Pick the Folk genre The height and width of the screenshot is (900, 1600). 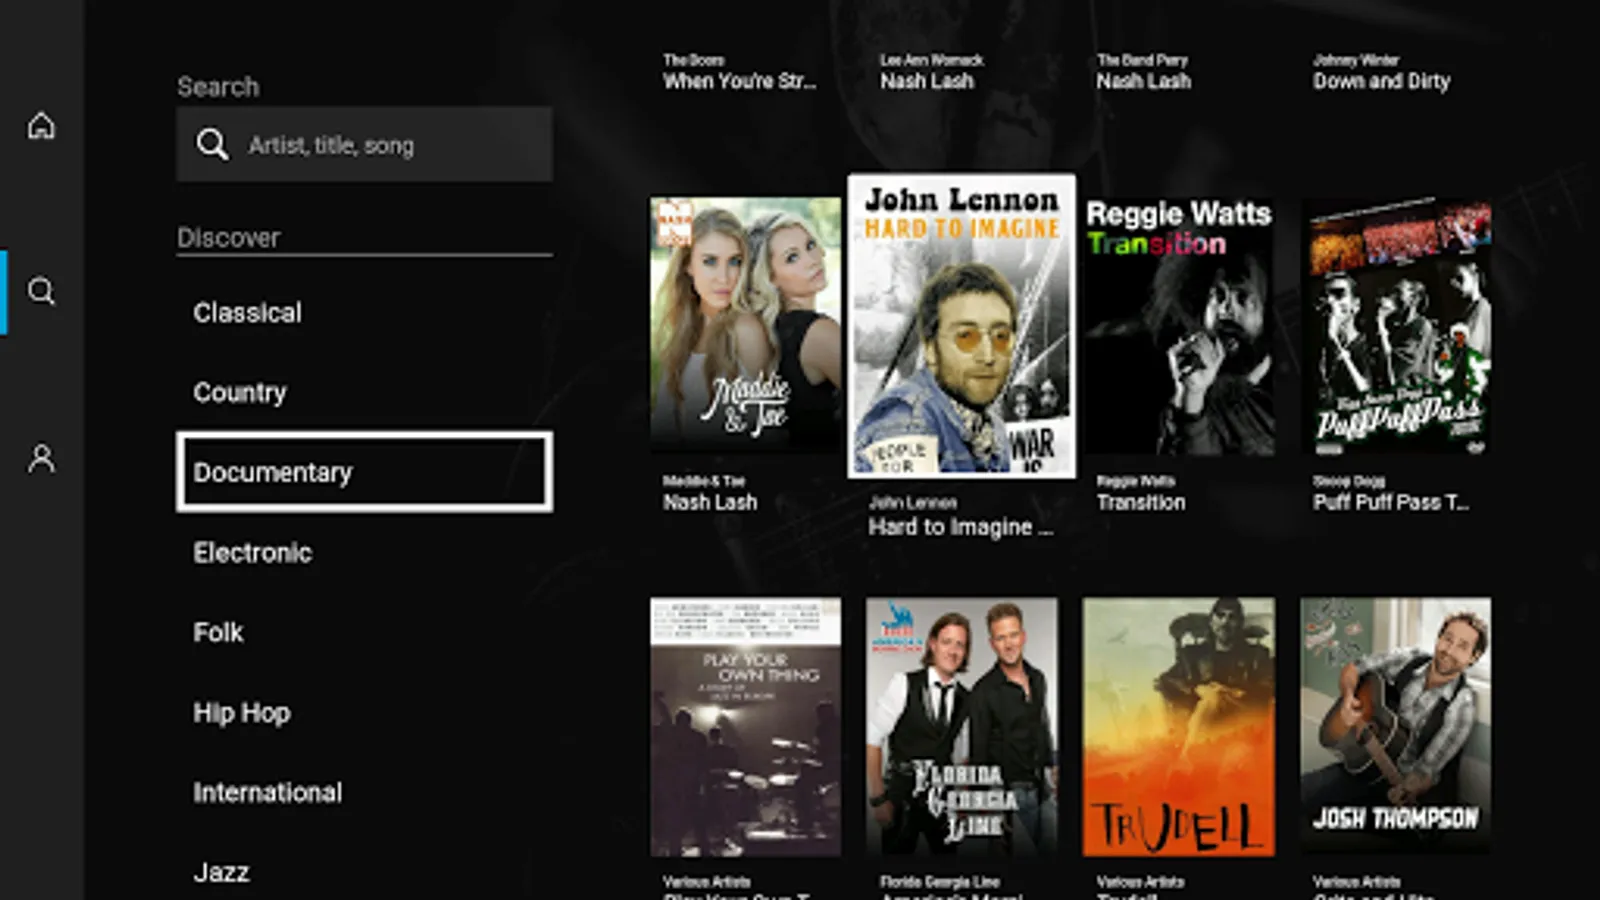pyautogui.click(x=218, y=633)
